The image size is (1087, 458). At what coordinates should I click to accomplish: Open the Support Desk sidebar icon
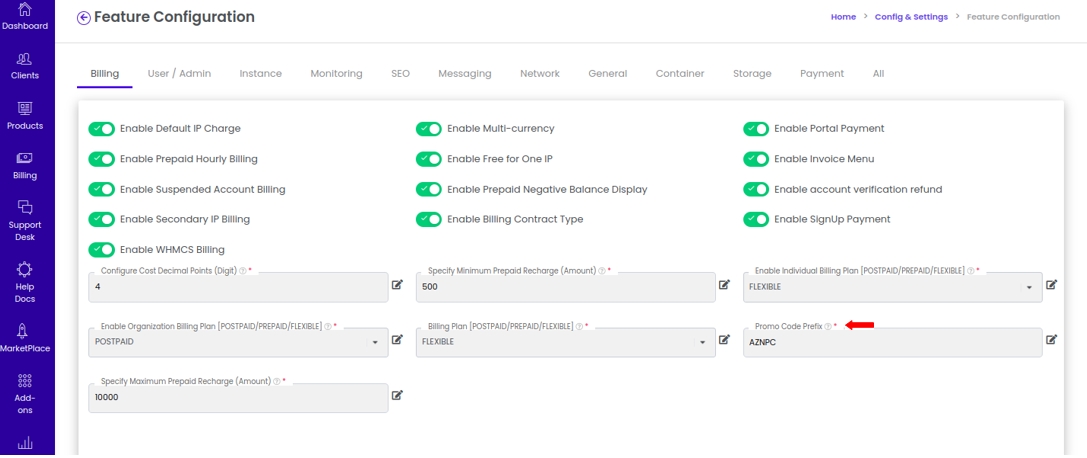25,207
